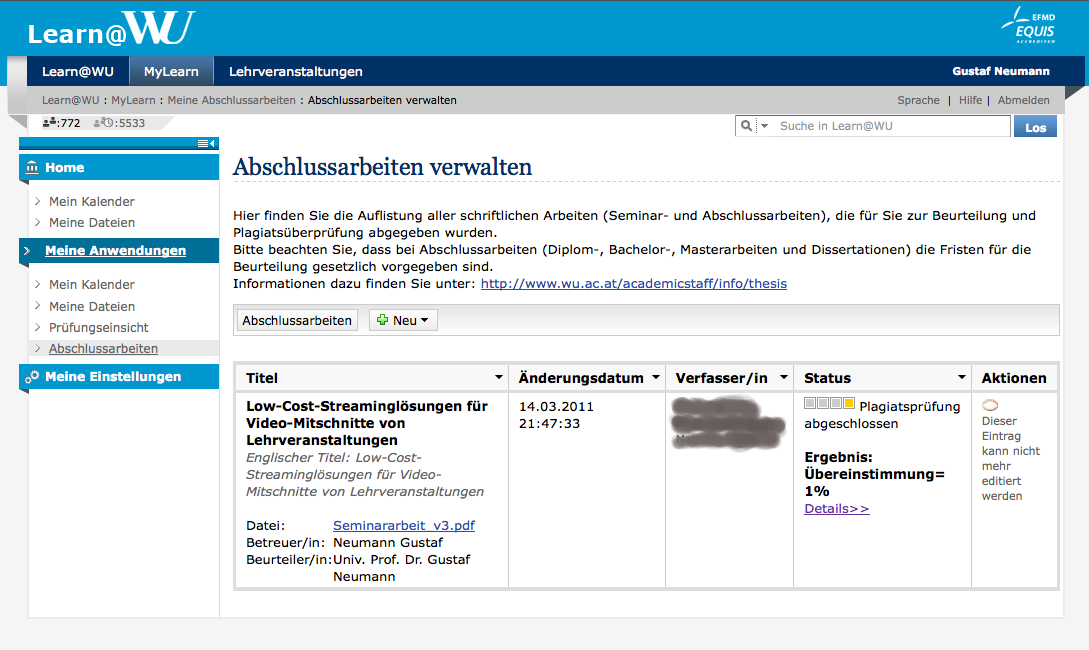
Task: Open the Seminararbeit_v3.pdf file link
Action: click(x=404, y=526)
